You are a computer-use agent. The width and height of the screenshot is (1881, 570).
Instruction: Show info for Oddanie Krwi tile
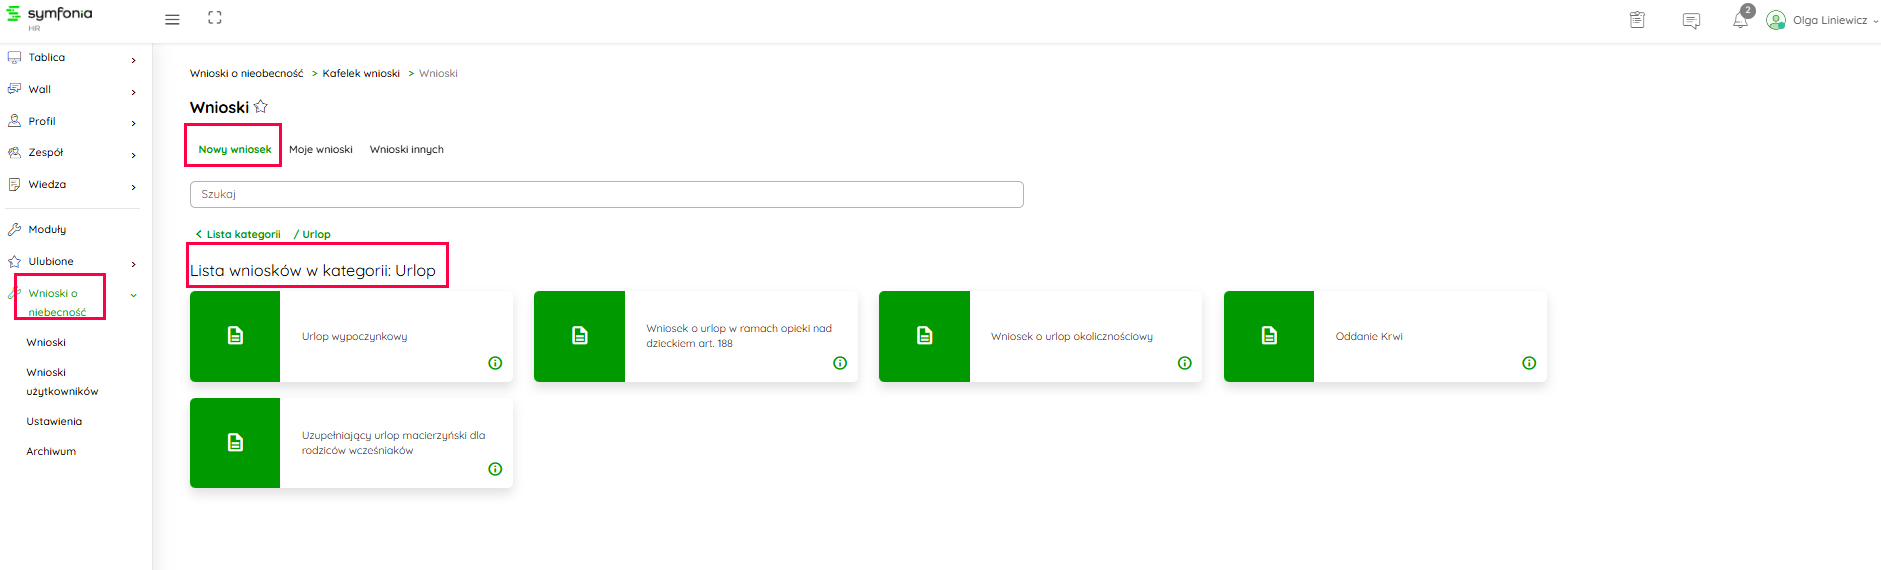(1529, 363)
